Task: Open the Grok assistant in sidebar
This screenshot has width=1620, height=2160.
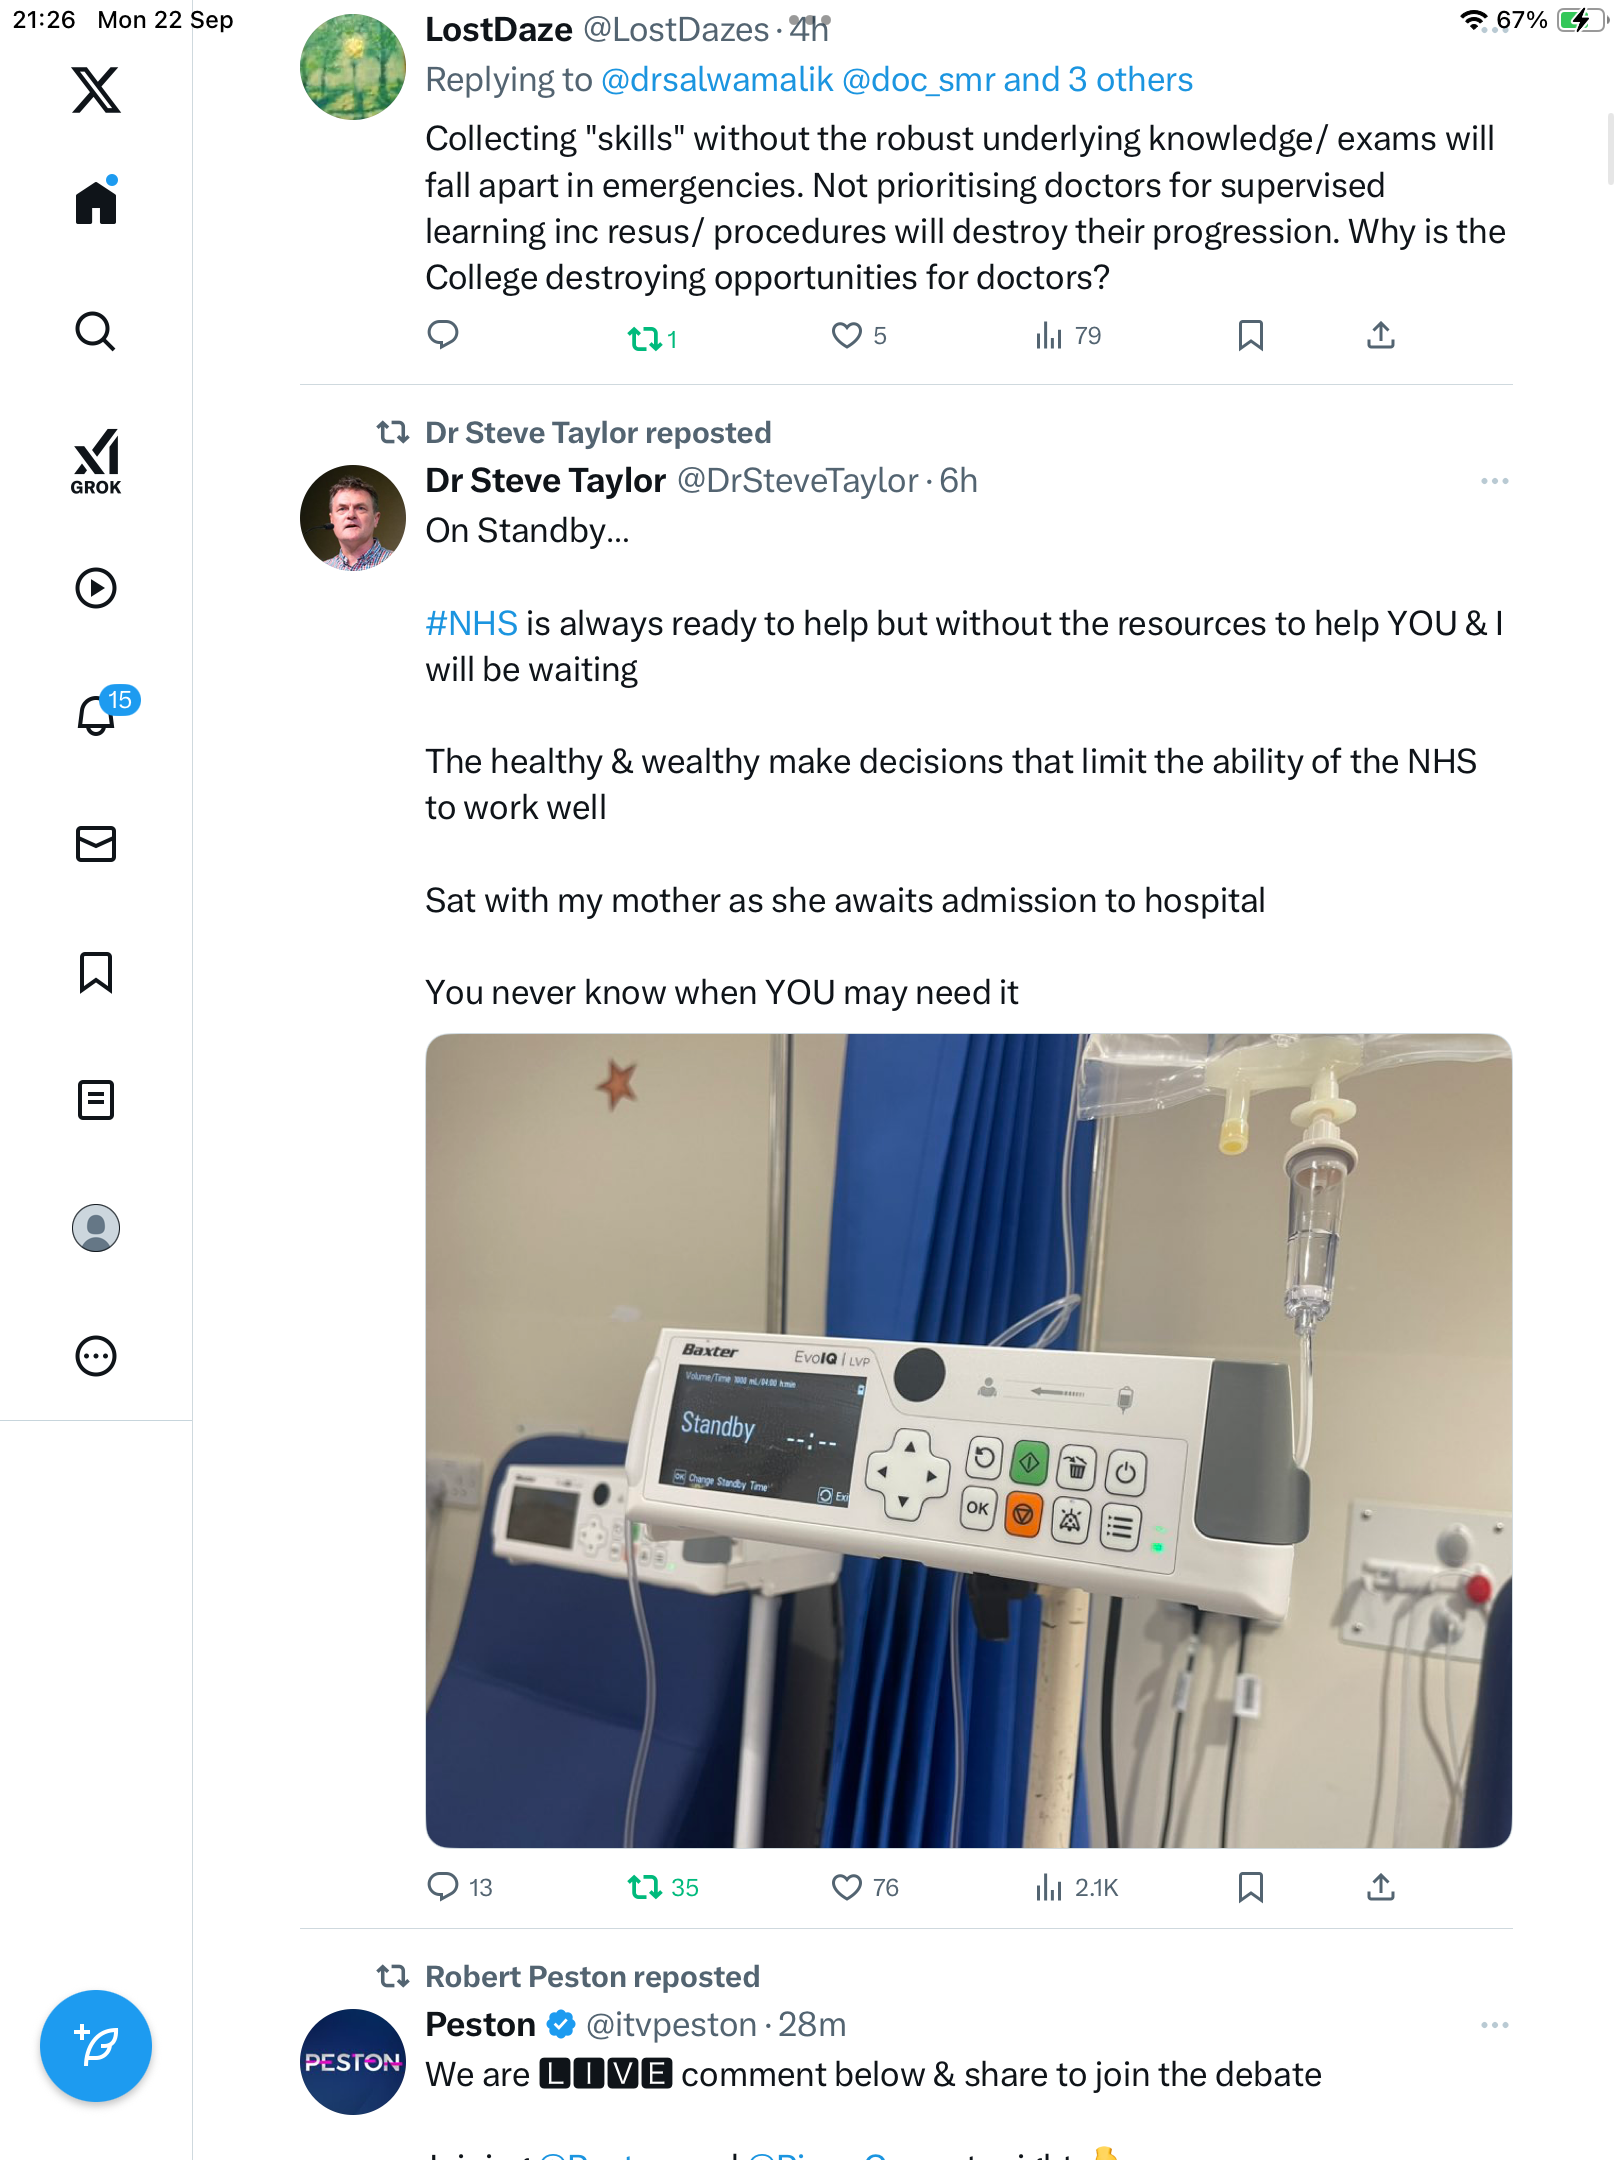Action: point(96,461)
